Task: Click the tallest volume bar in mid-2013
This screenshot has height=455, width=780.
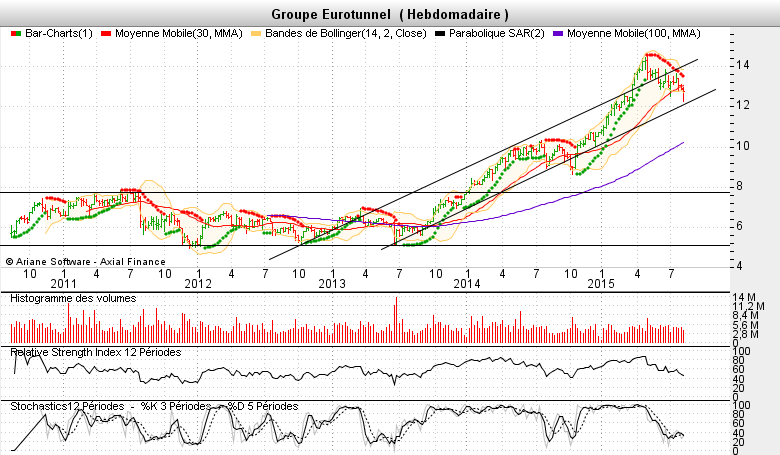Action: (396, 320)
